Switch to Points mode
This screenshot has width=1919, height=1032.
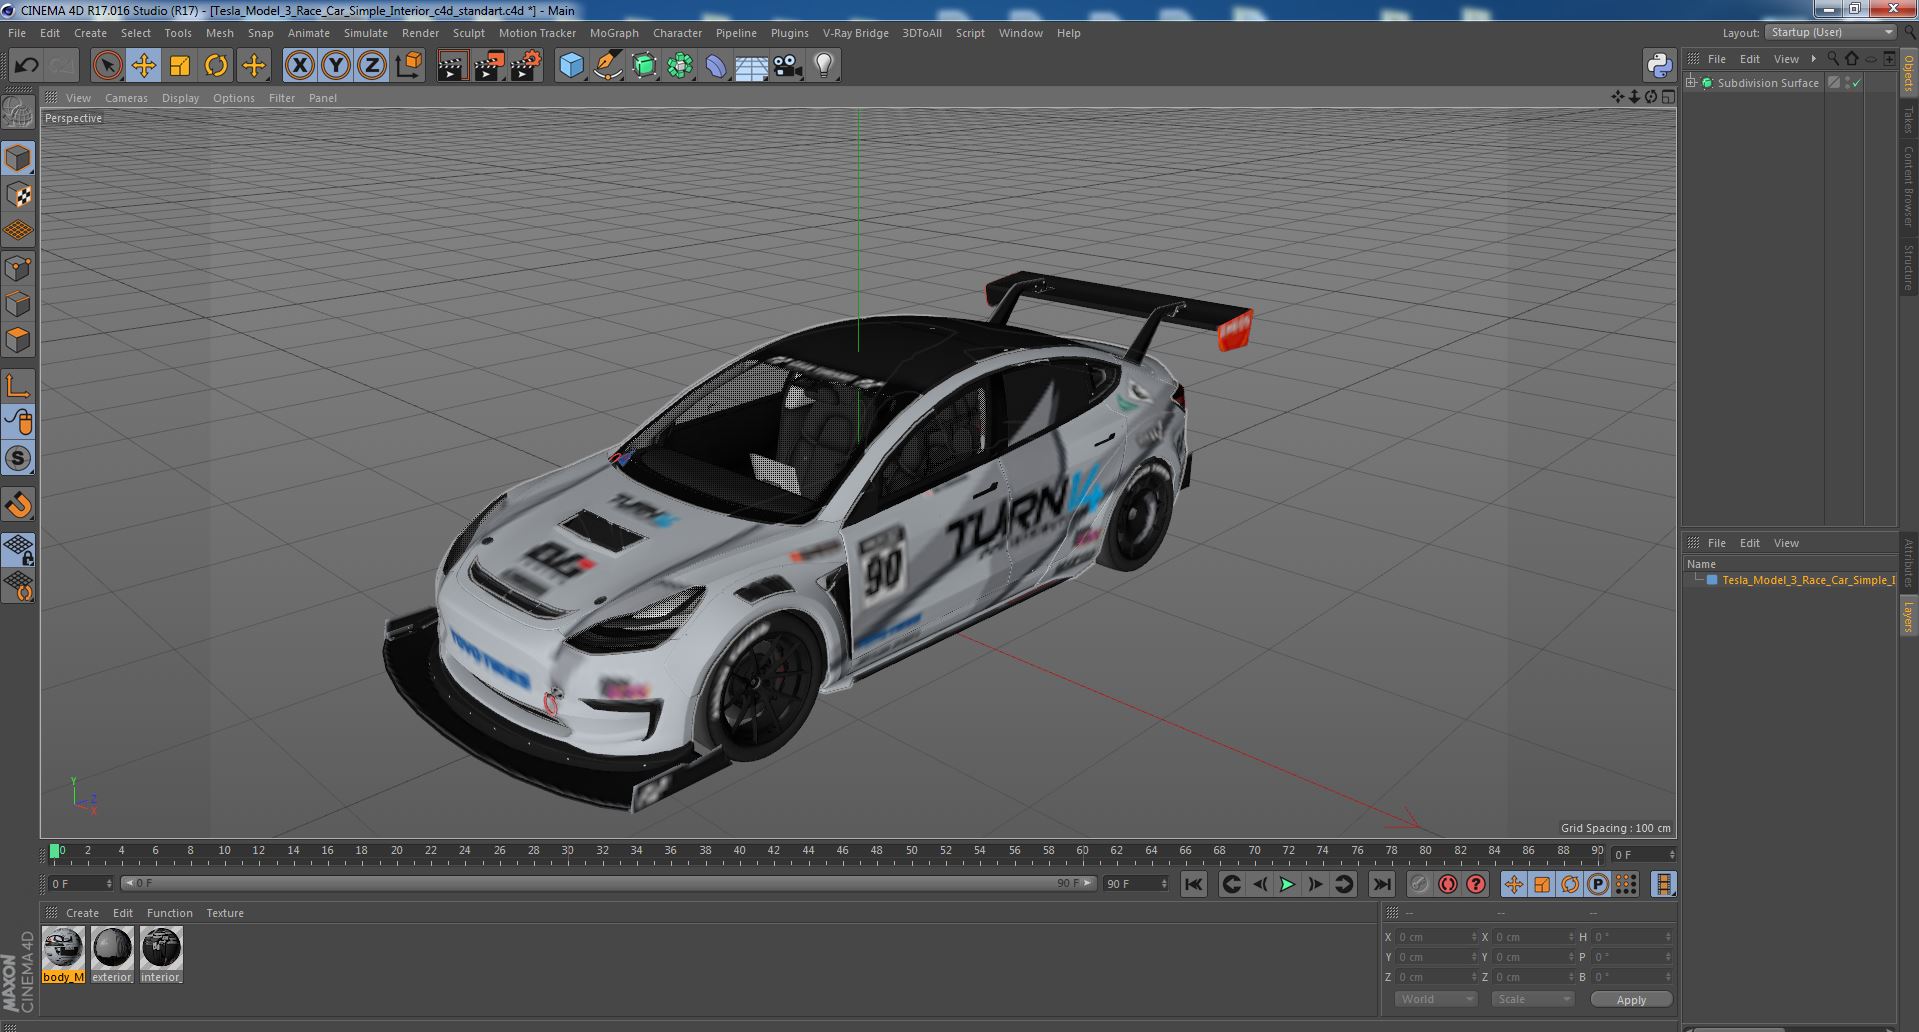click(x=18, y=268)
